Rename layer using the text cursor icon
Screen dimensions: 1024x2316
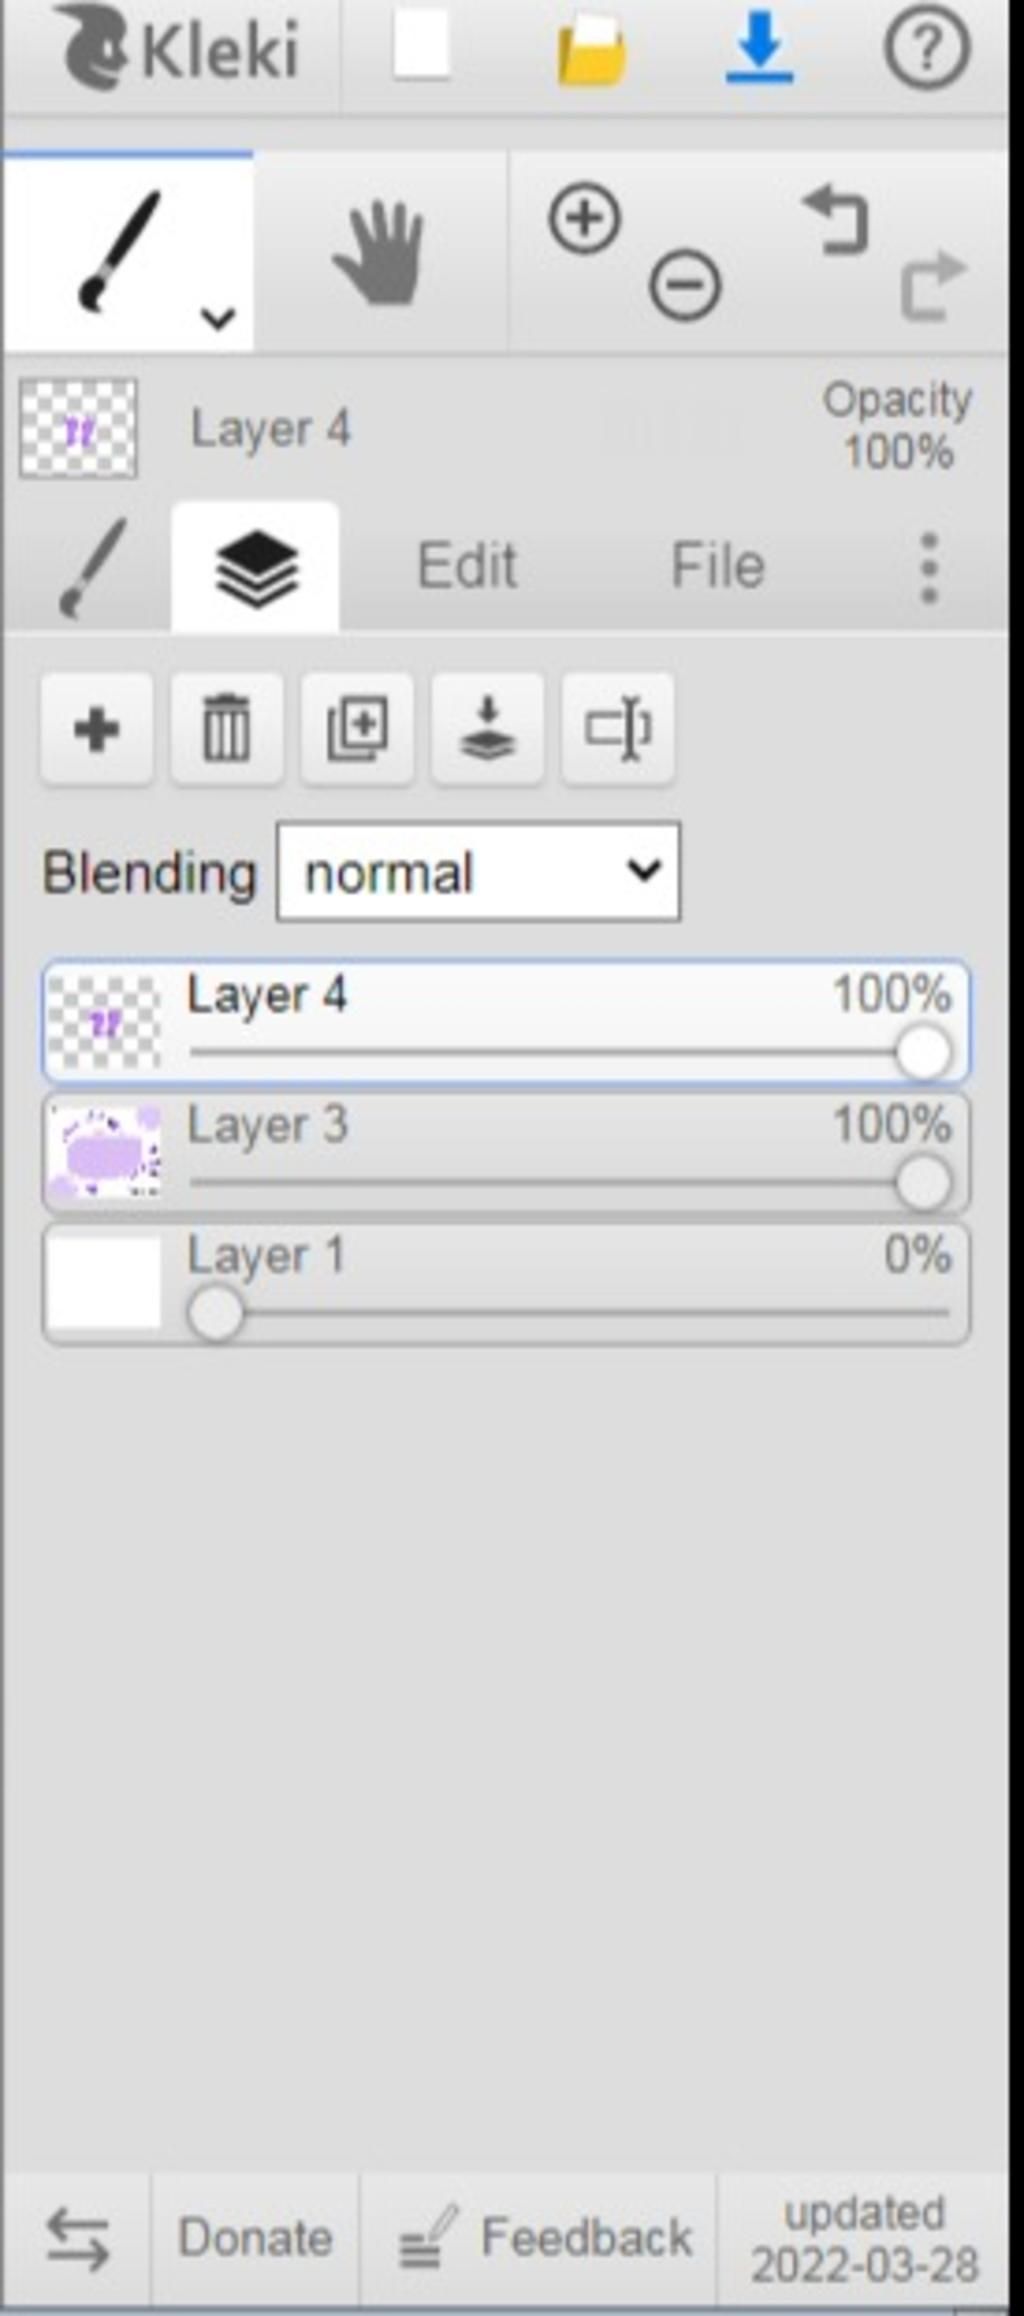(618, 729)
